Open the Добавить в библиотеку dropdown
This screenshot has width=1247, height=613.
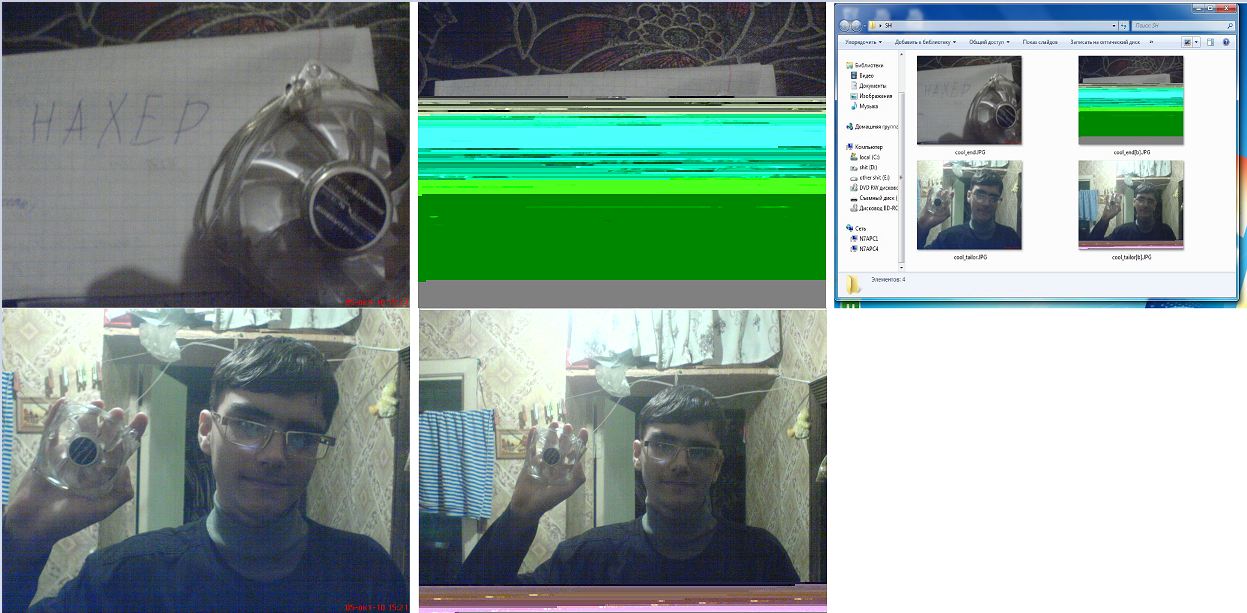click(x=925, y=42)
